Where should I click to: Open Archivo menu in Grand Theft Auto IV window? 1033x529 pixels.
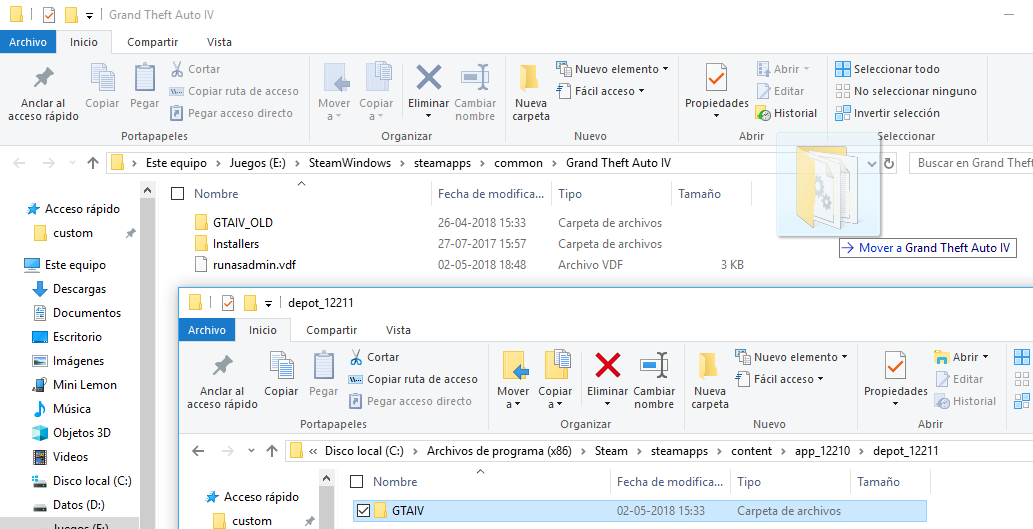[28, 42]
